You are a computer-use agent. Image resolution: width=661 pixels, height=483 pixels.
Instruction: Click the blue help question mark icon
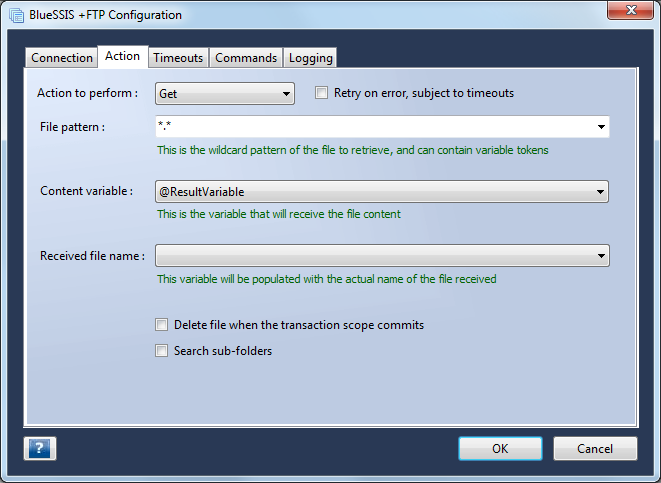point(40,448)
